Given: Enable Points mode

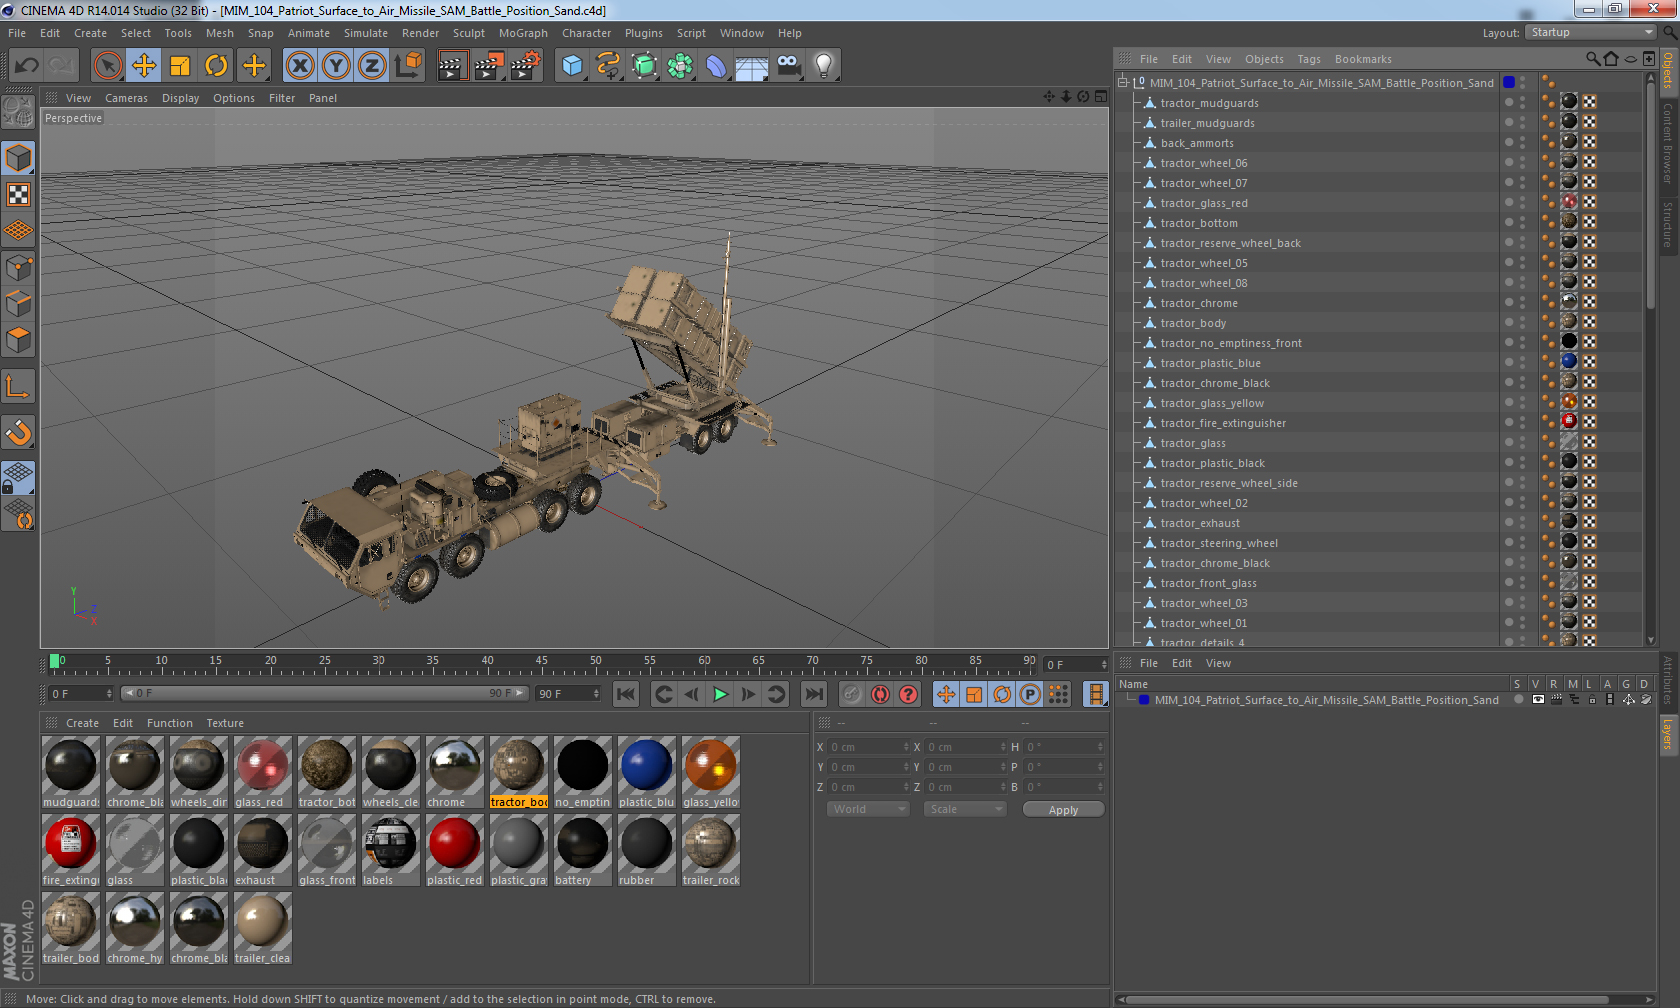Looking at the screenshot, I should coord(18,268).
